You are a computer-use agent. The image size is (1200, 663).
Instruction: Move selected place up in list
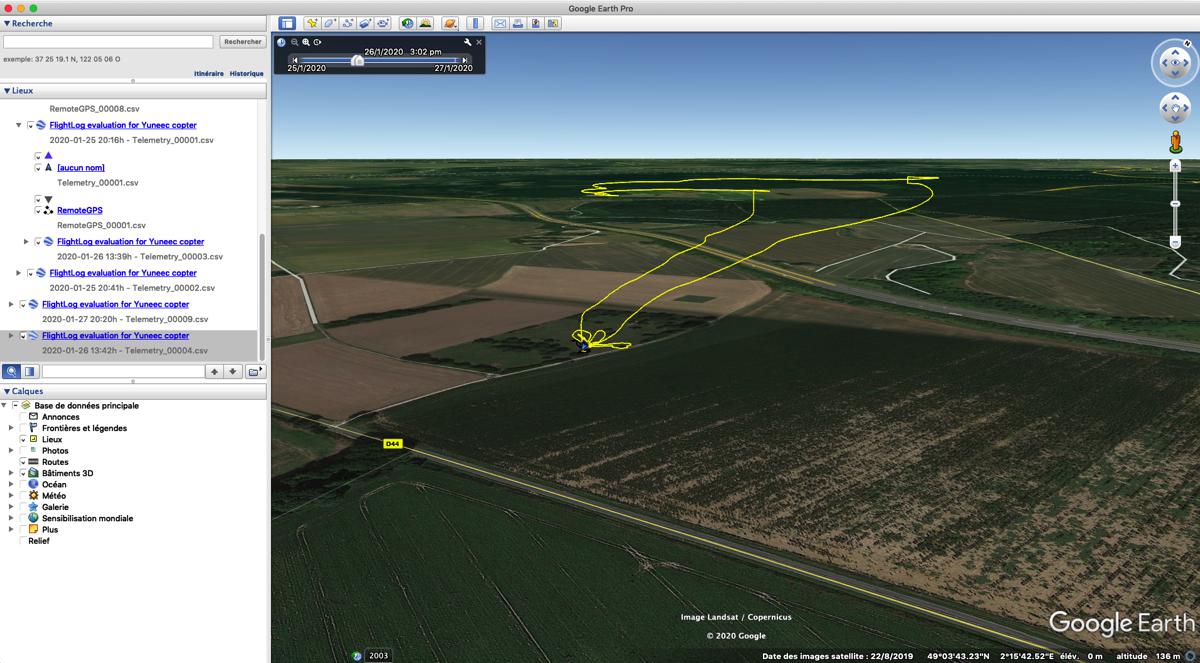(x=214, y=371)
